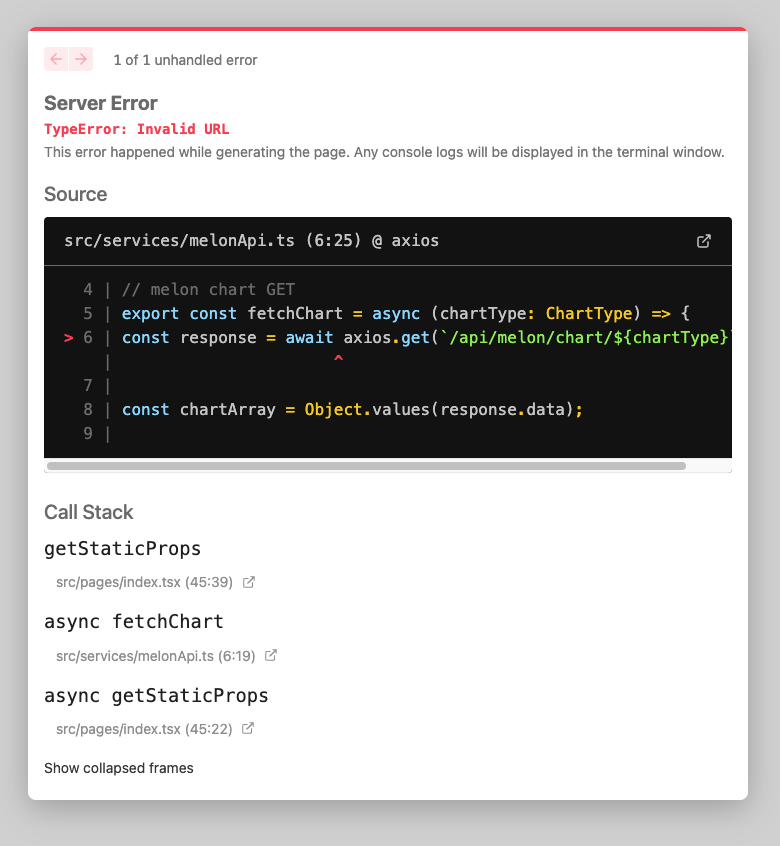Click the external link icon beside getStaticProps frame
Viewport: 780px width, 846px height.
tap(247, 582)
